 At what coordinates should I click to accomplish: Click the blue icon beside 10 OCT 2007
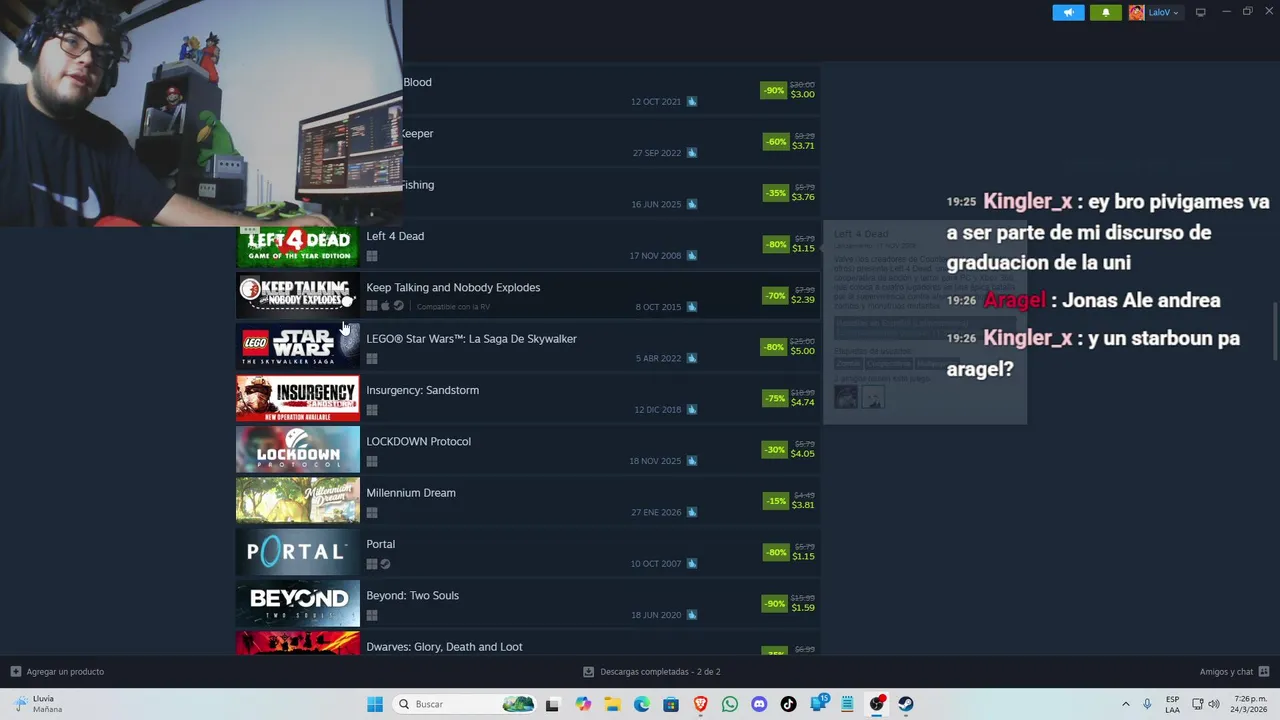[692, 563]
